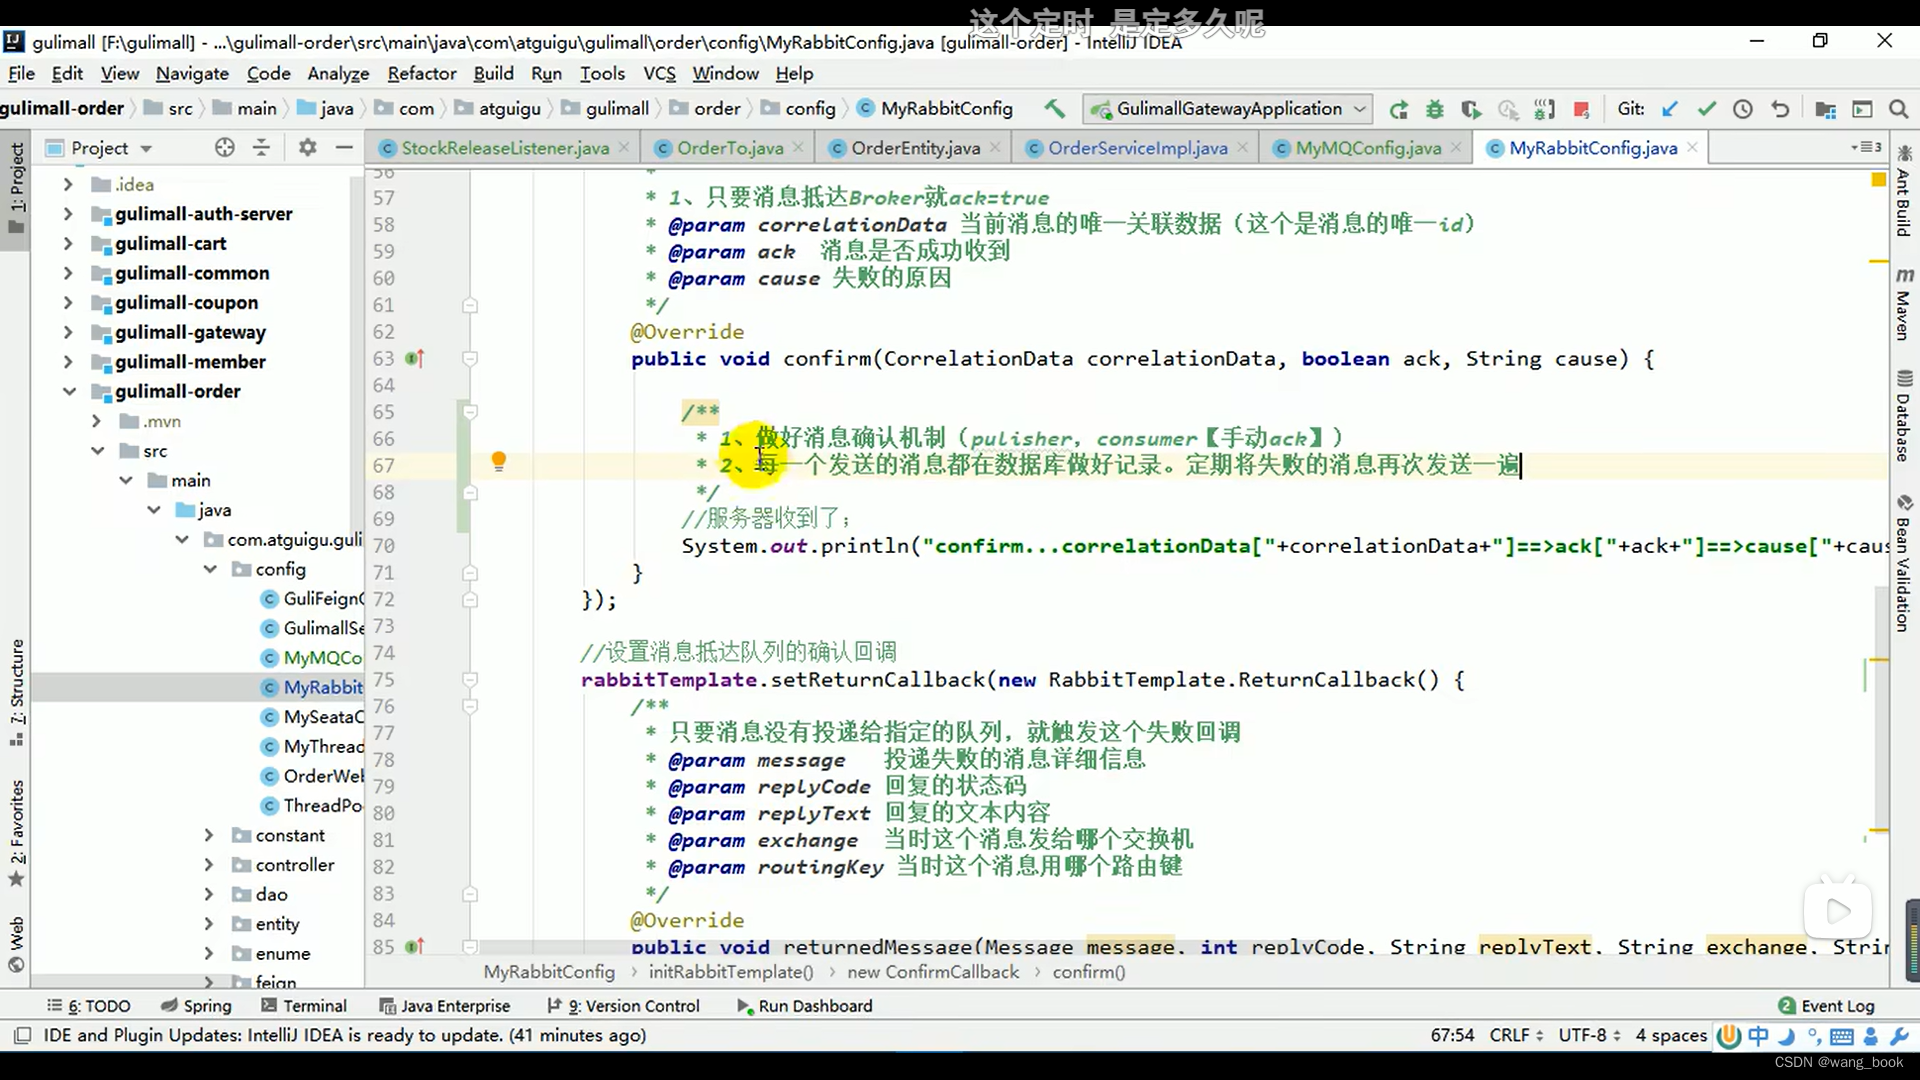Toggle tool window buttons icon at bottom-left
This screenshot has height=1080, width=1920.
pos(22,1035)
